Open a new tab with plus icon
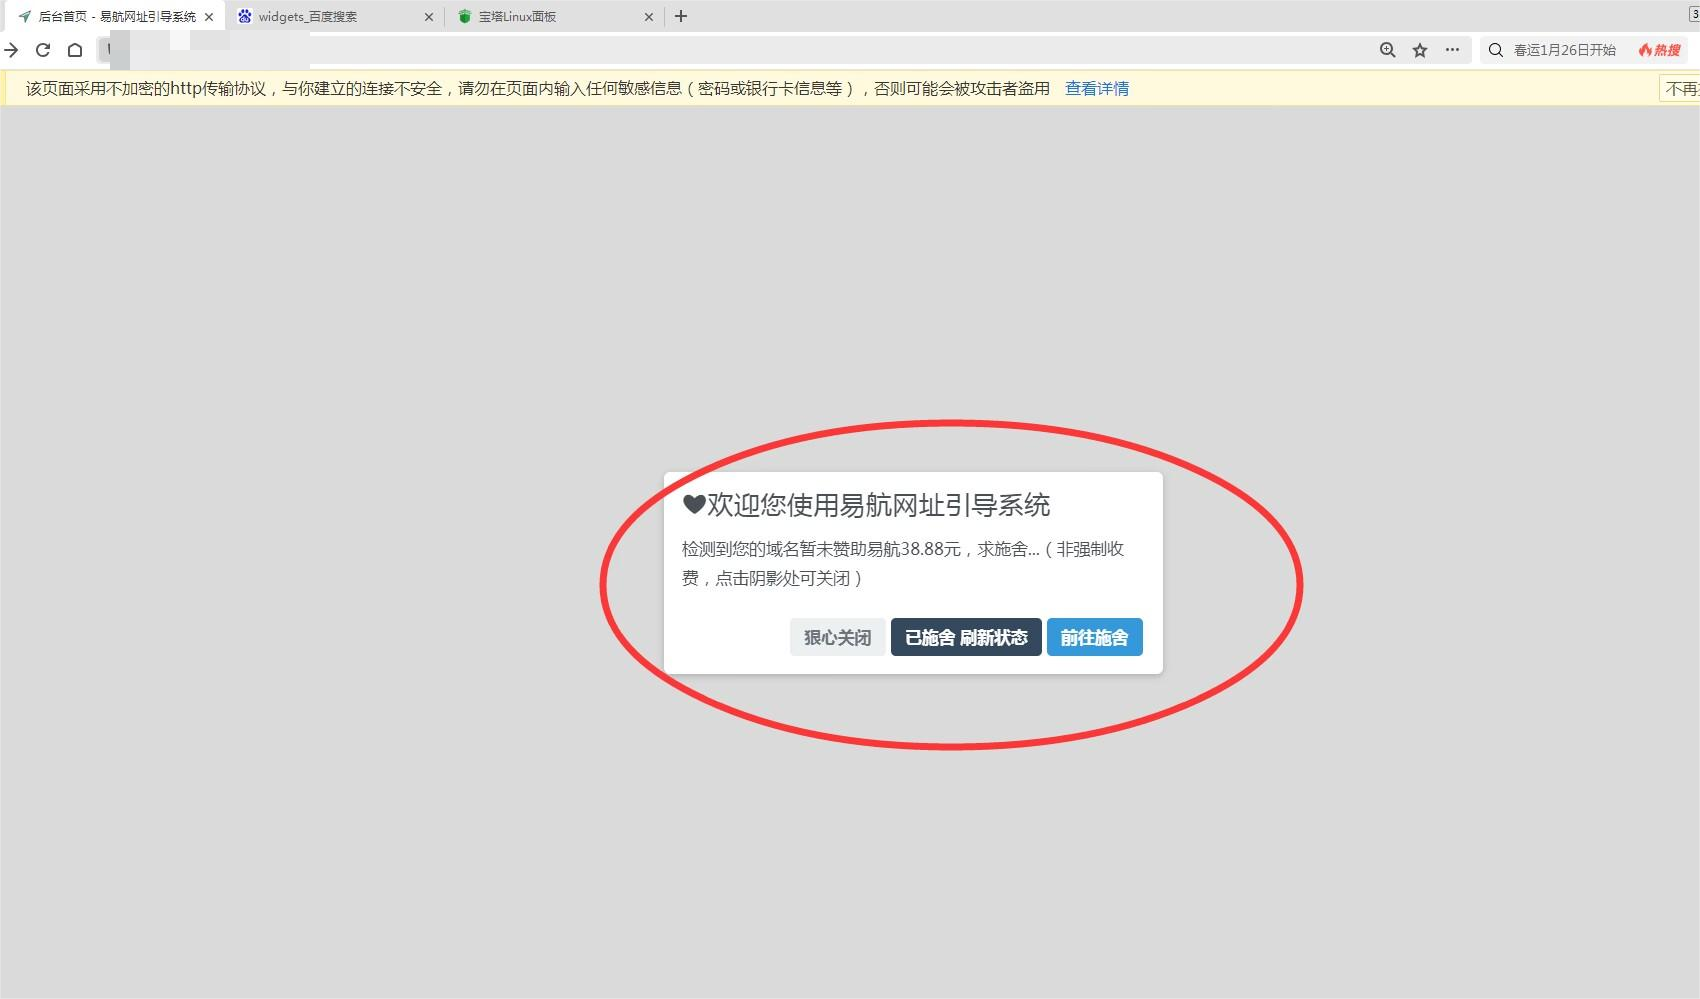 [681, 16]
